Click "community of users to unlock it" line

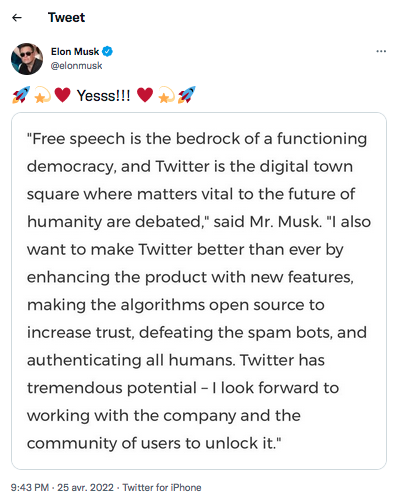(x=154, y=443)
